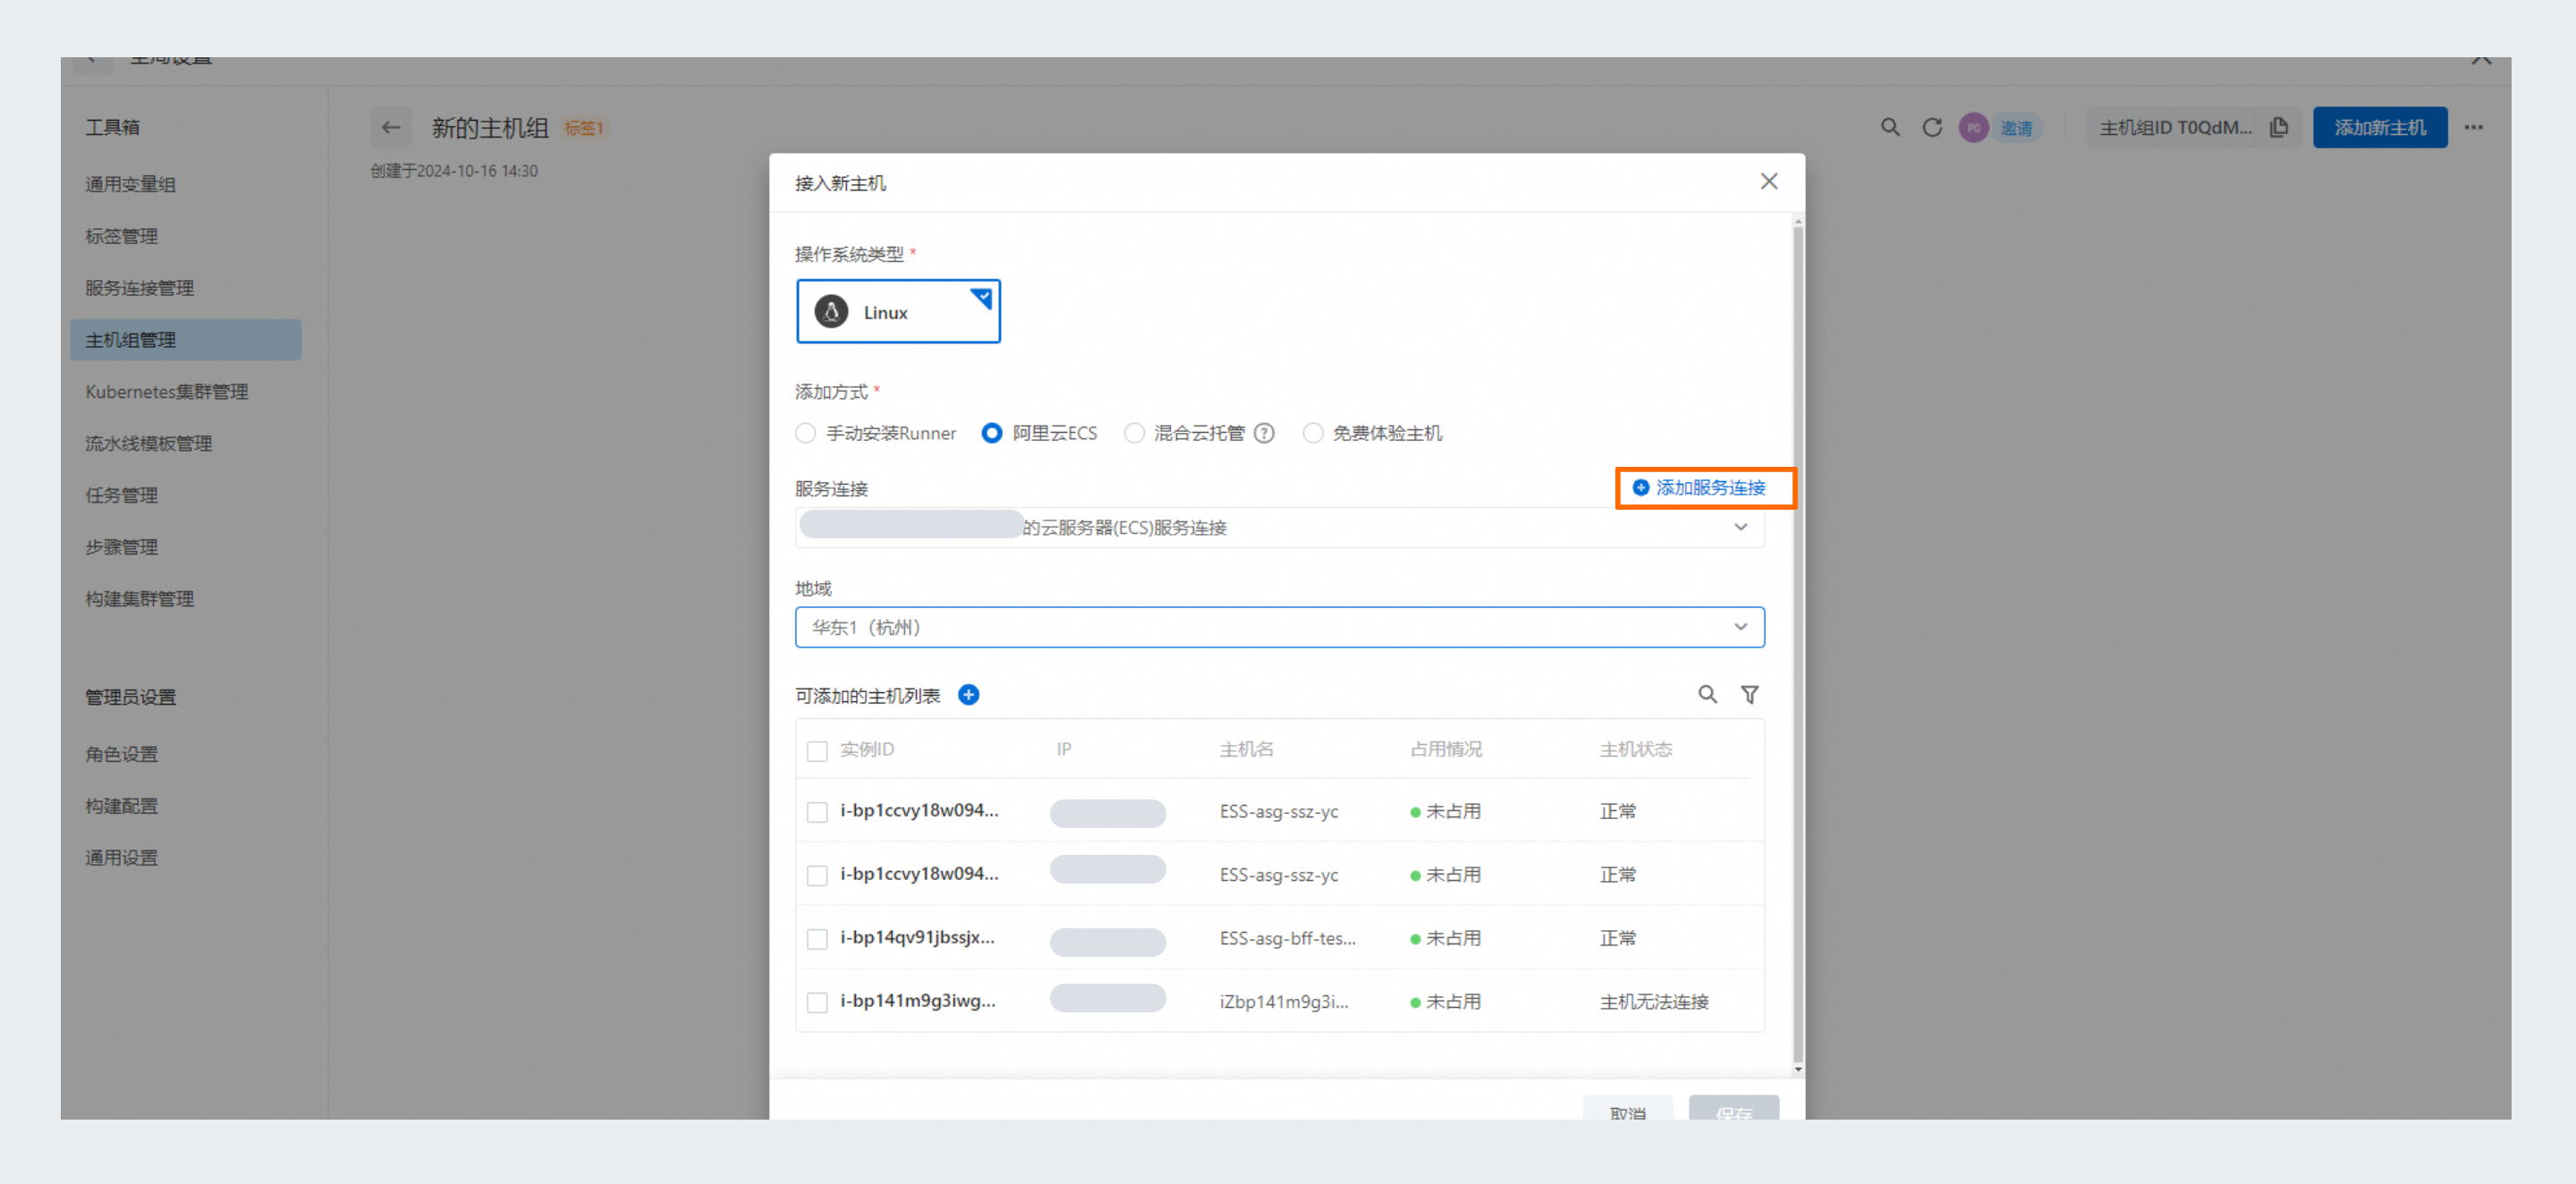
Task: Click the 标签1 tag
Action: 583,128
